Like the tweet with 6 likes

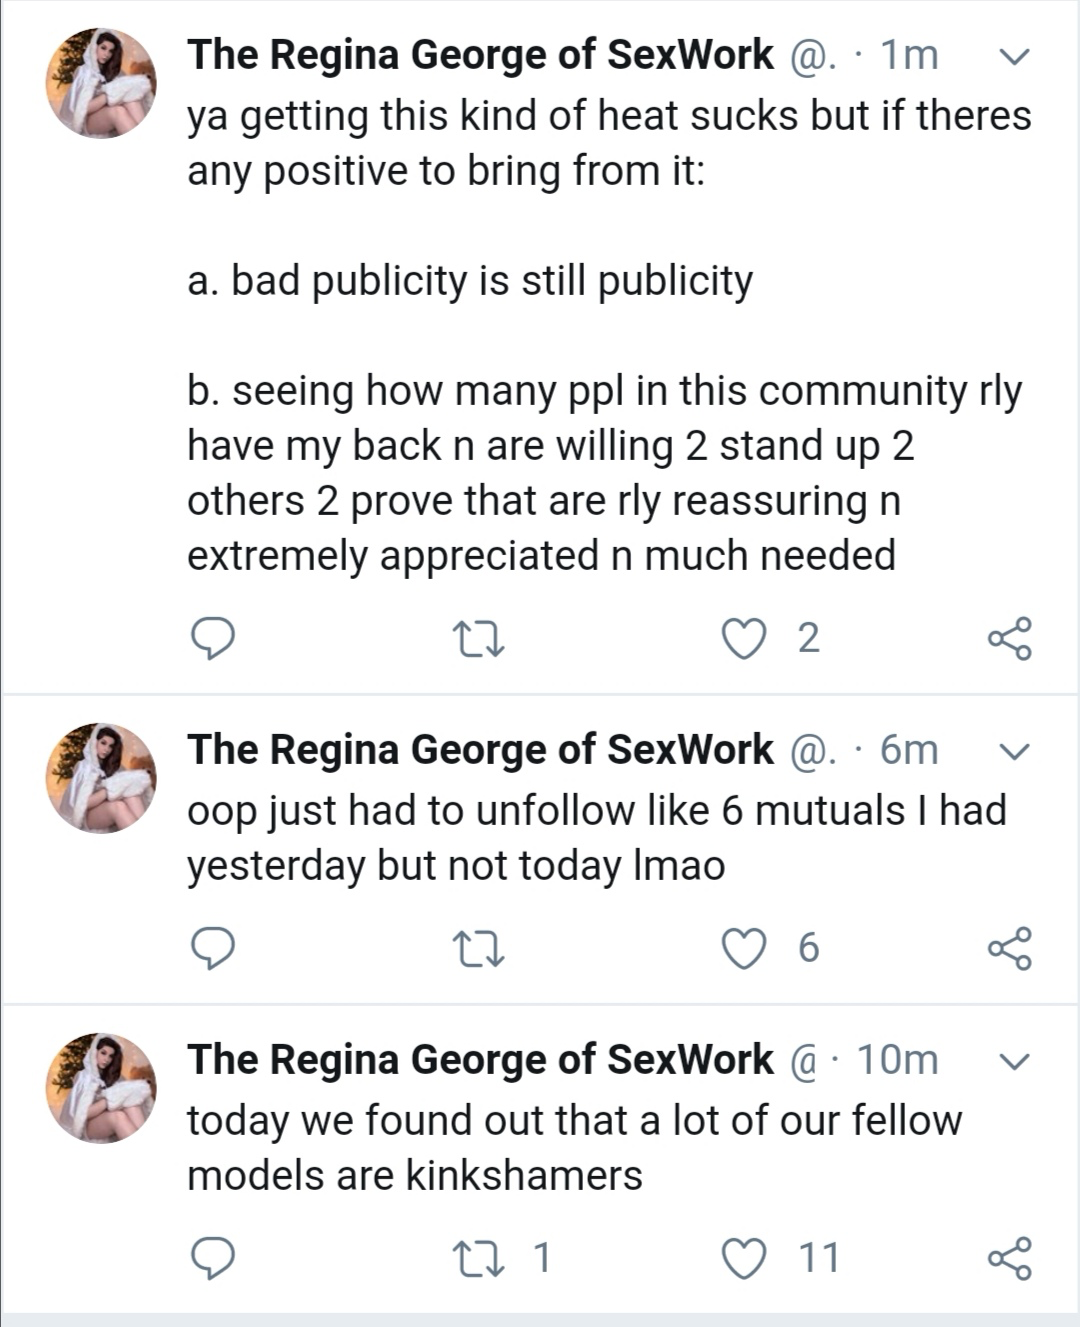(743, 948)
